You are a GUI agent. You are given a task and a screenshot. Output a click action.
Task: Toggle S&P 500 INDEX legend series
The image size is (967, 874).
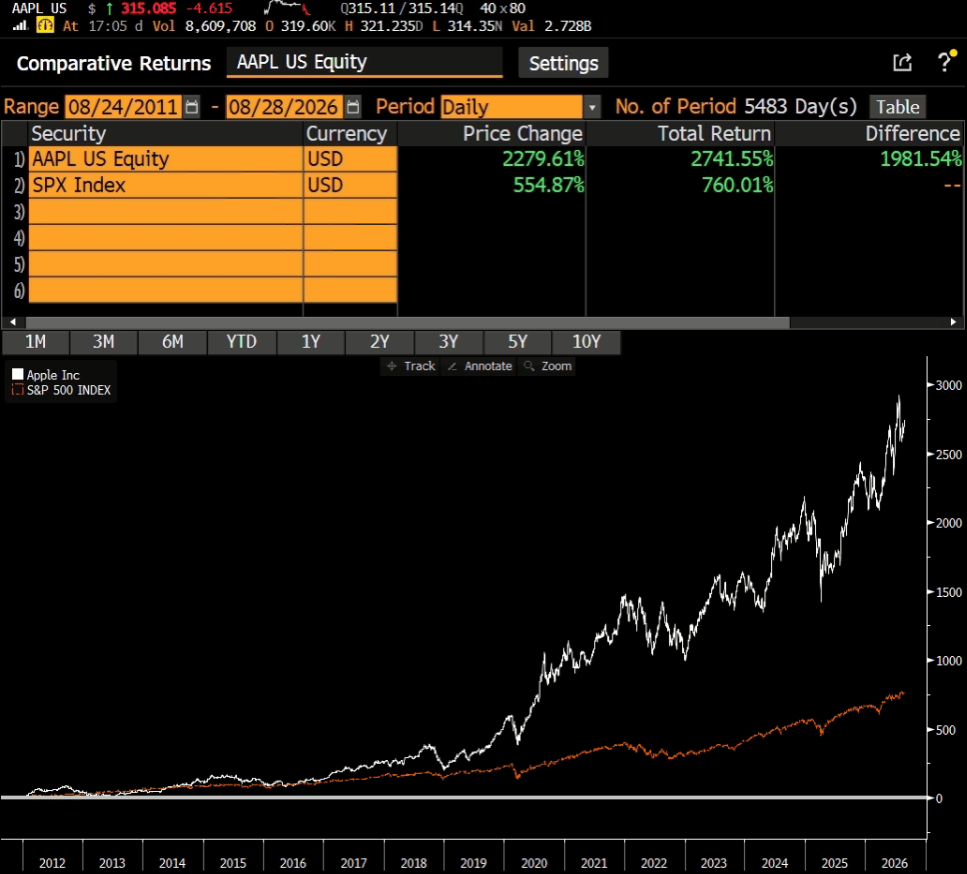(x=61, y=390)
